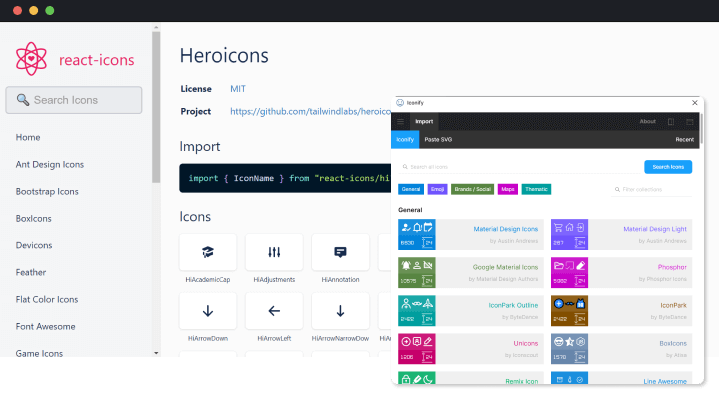Open the Google Material Icons link
Screen dimensions: 719x398
click(505, 267)
